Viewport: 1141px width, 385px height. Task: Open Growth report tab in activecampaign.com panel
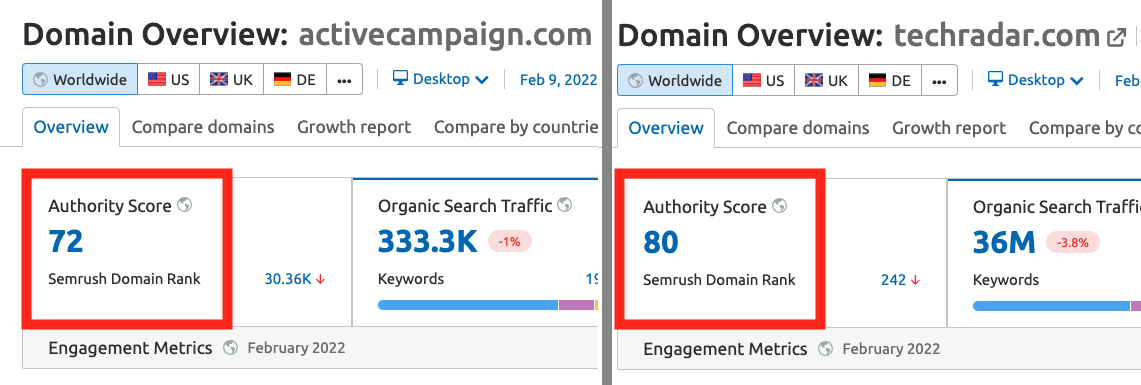point(354,127)
